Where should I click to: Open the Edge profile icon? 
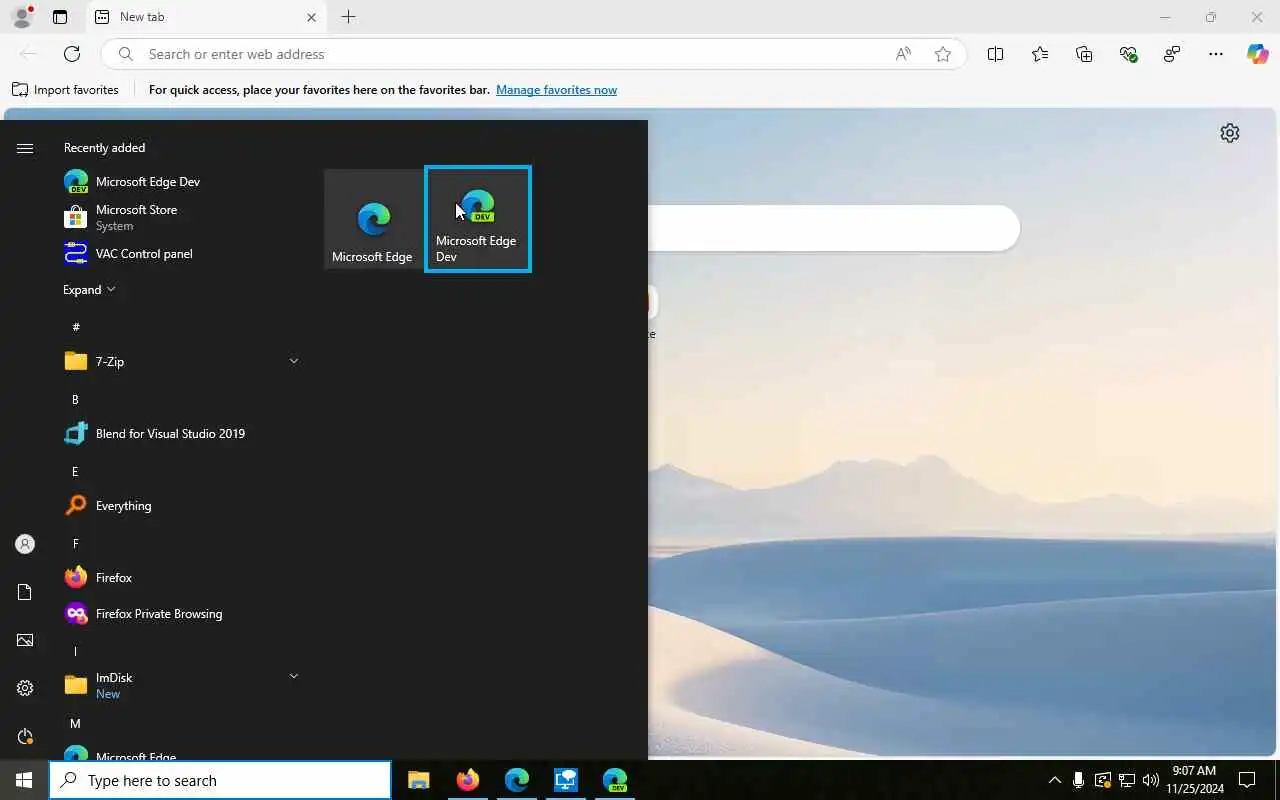22,17
